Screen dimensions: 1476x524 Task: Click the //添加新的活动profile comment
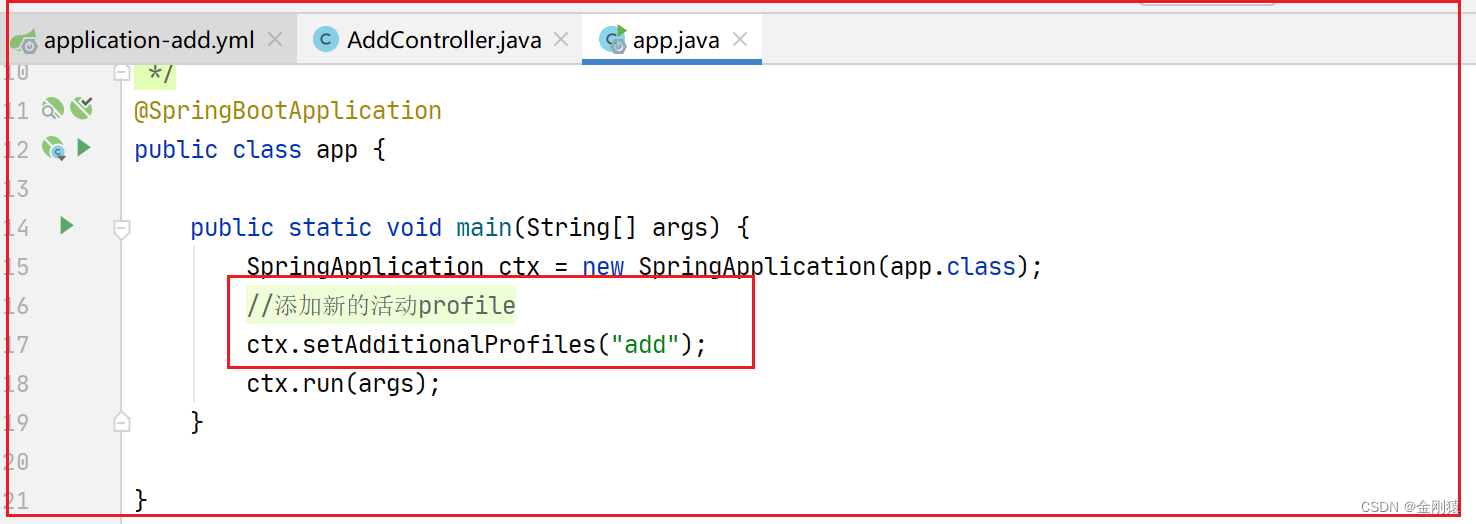381,305
